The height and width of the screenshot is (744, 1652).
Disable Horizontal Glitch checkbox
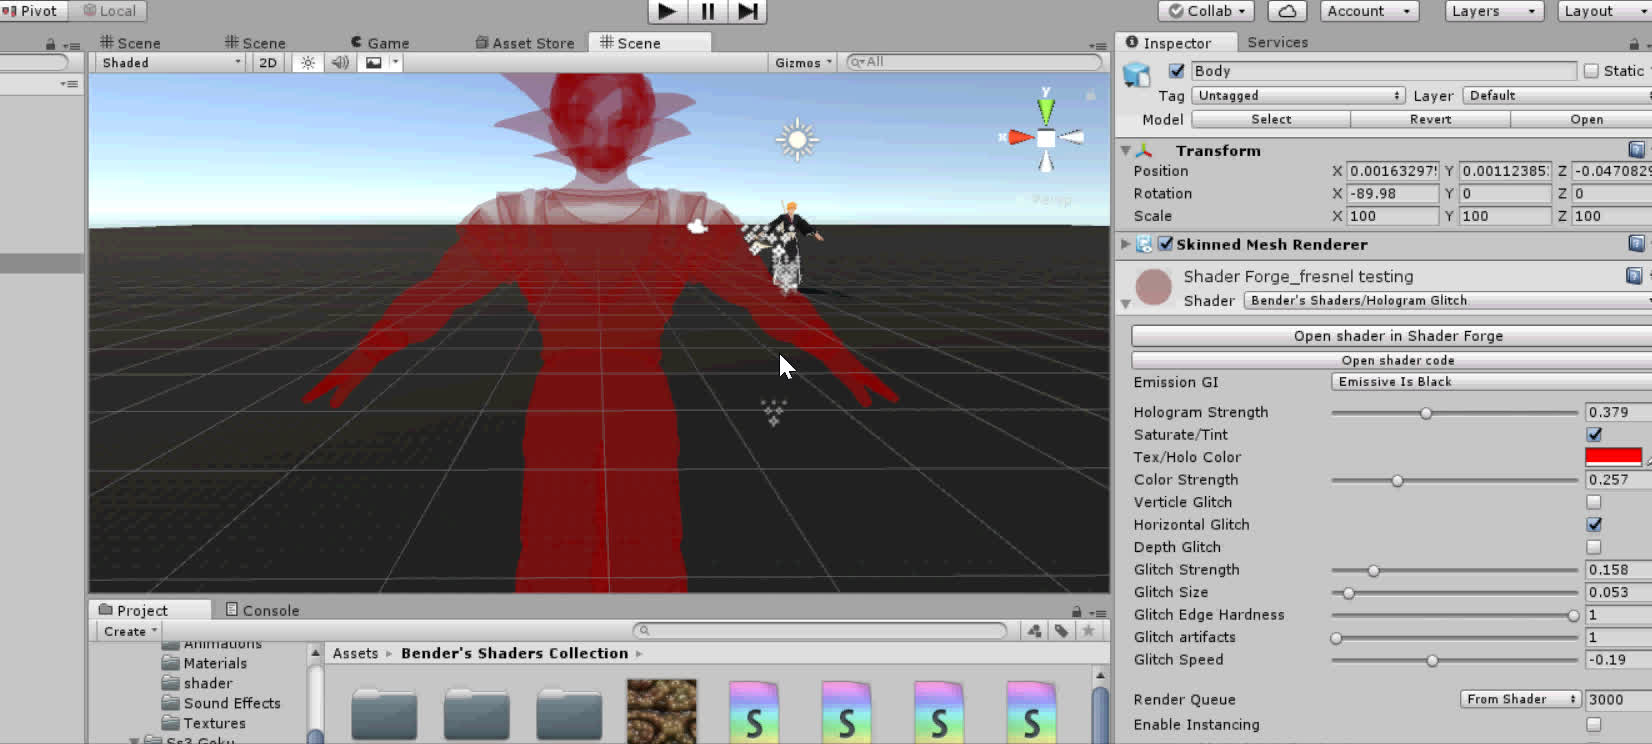(x=1594, y=525)
